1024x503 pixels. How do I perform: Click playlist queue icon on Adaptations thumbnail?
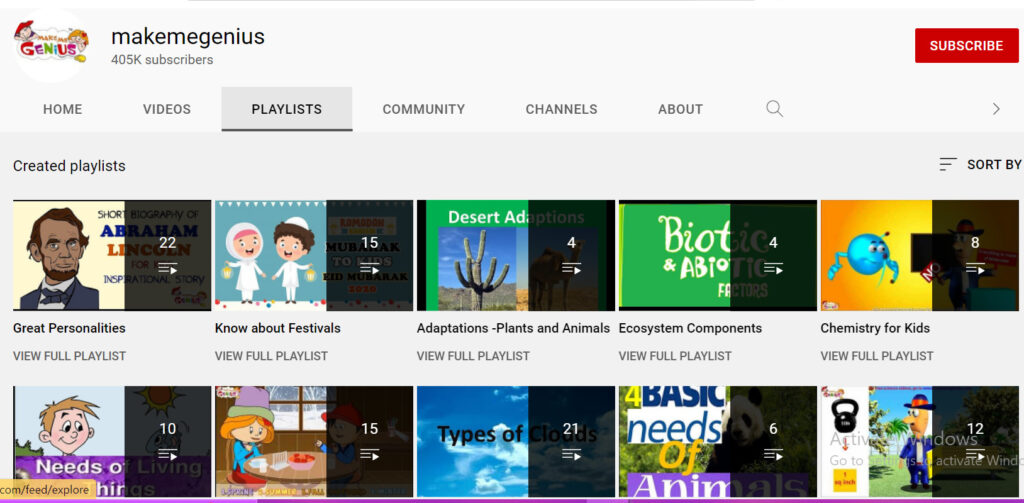point(572,268)
